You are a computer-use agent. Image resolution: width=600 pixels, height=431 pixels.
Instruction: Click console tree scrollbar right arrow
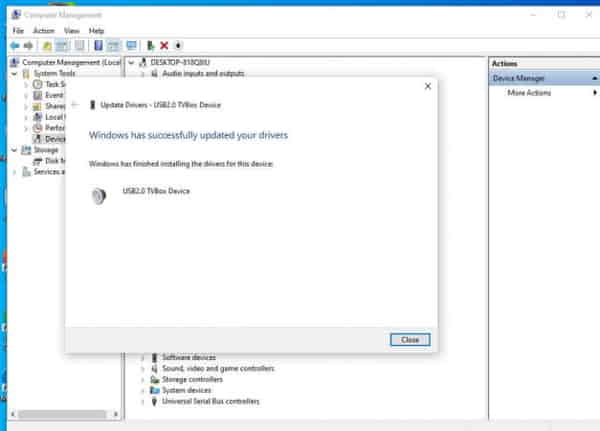pyautogui.click(x=116, y=414)
